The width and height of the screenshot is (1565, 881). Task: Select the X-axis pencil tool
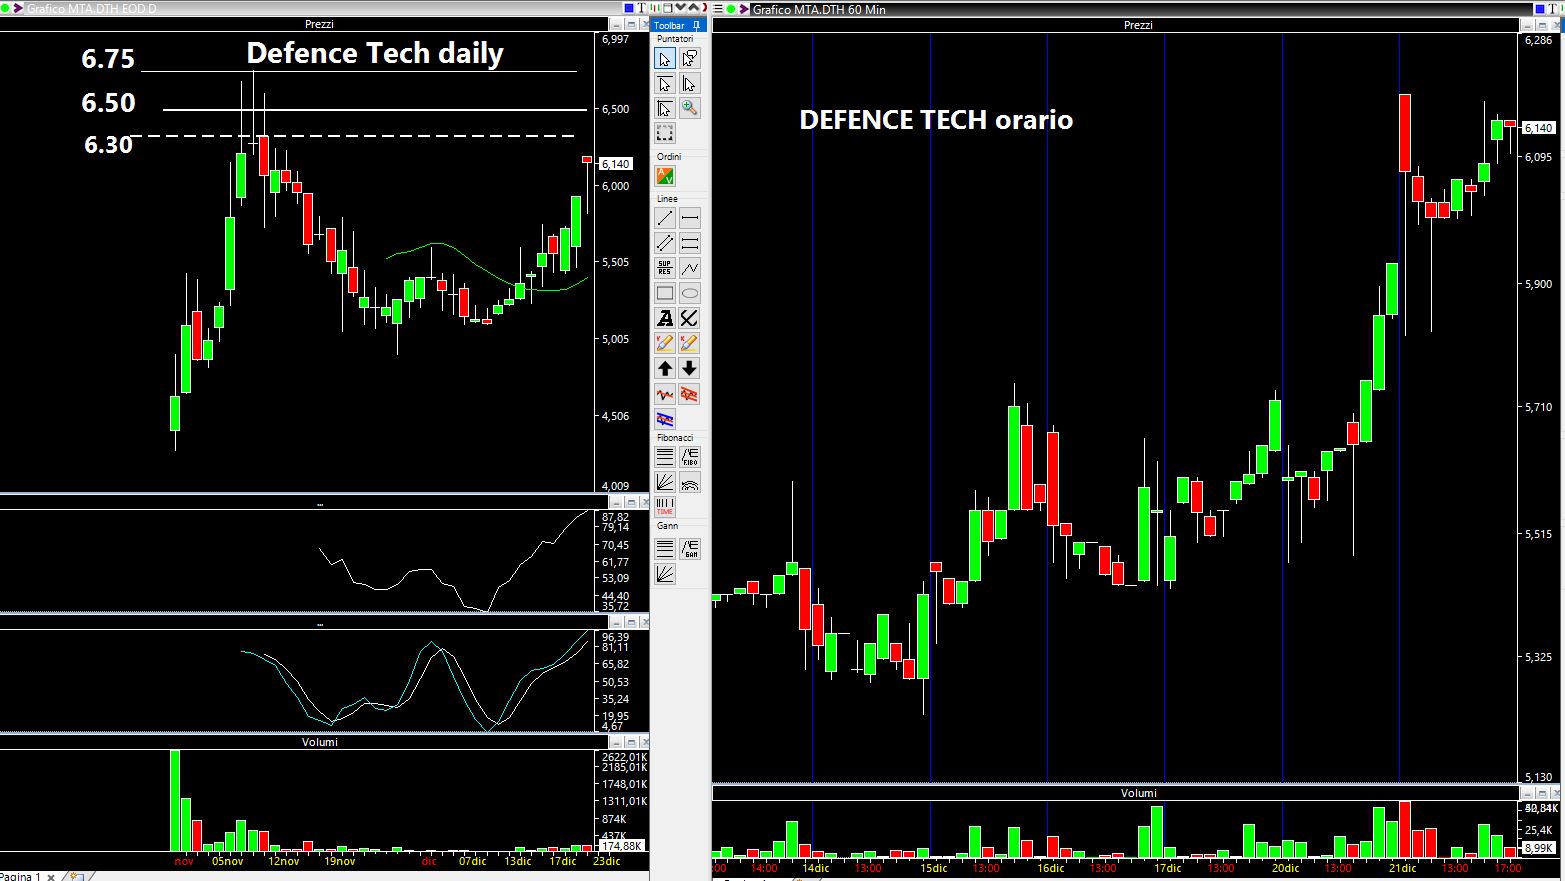[690, 343]
